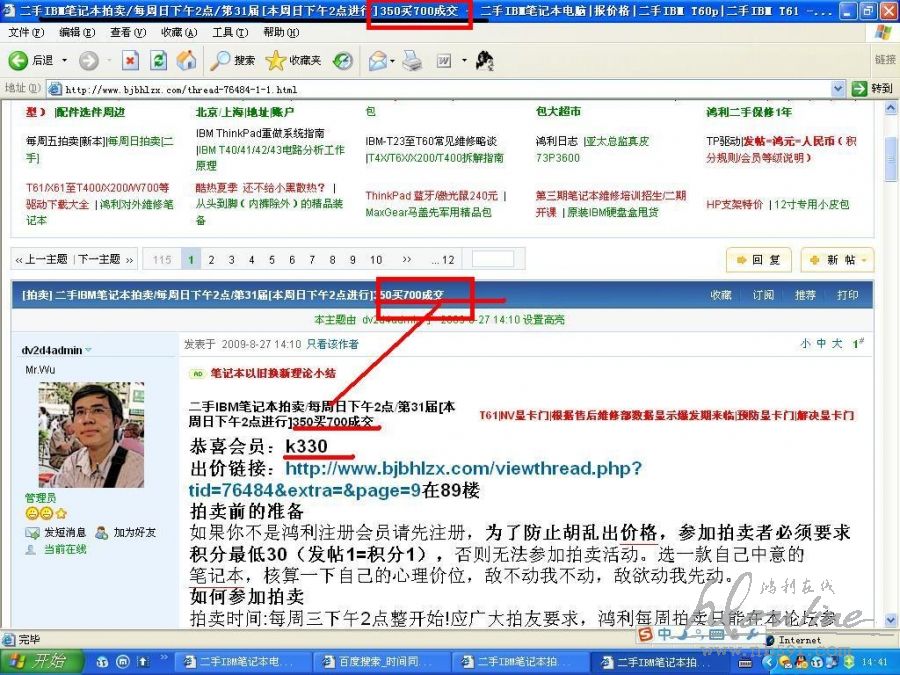
Task: Open the History clock icon
Action: click(343, 61)
